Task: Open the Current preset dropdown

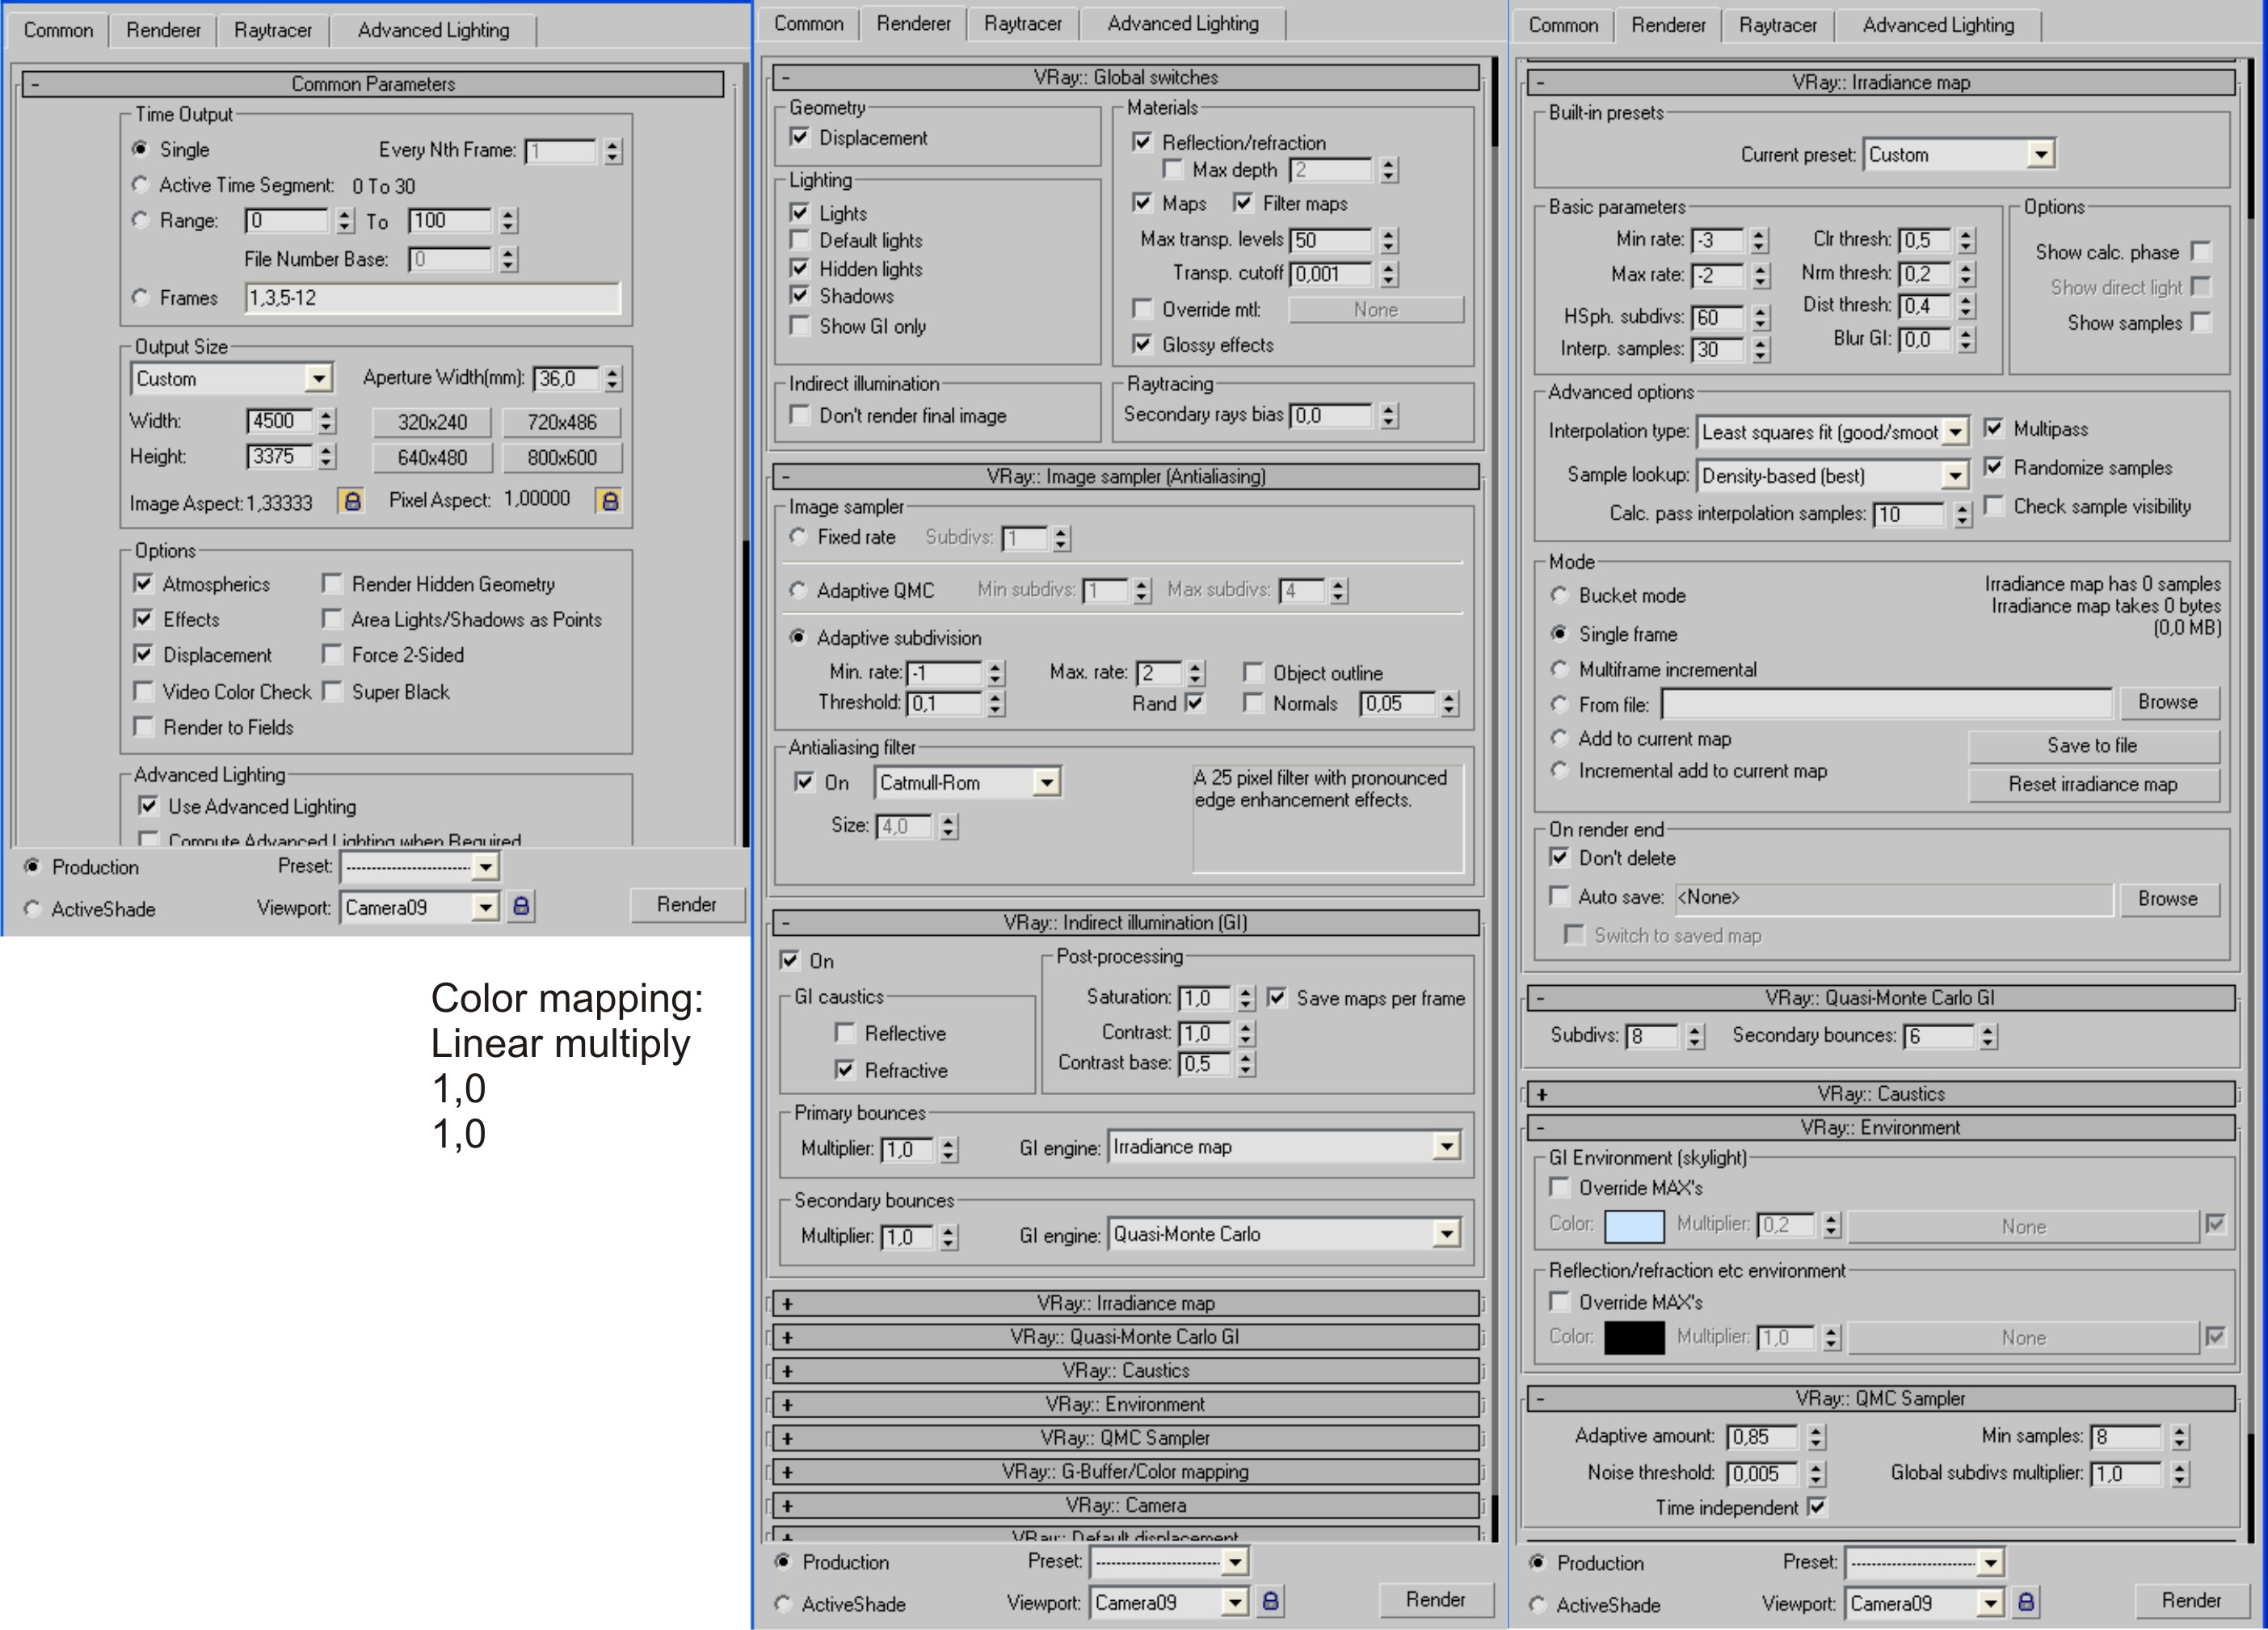Action: (x=2041, y=154)
